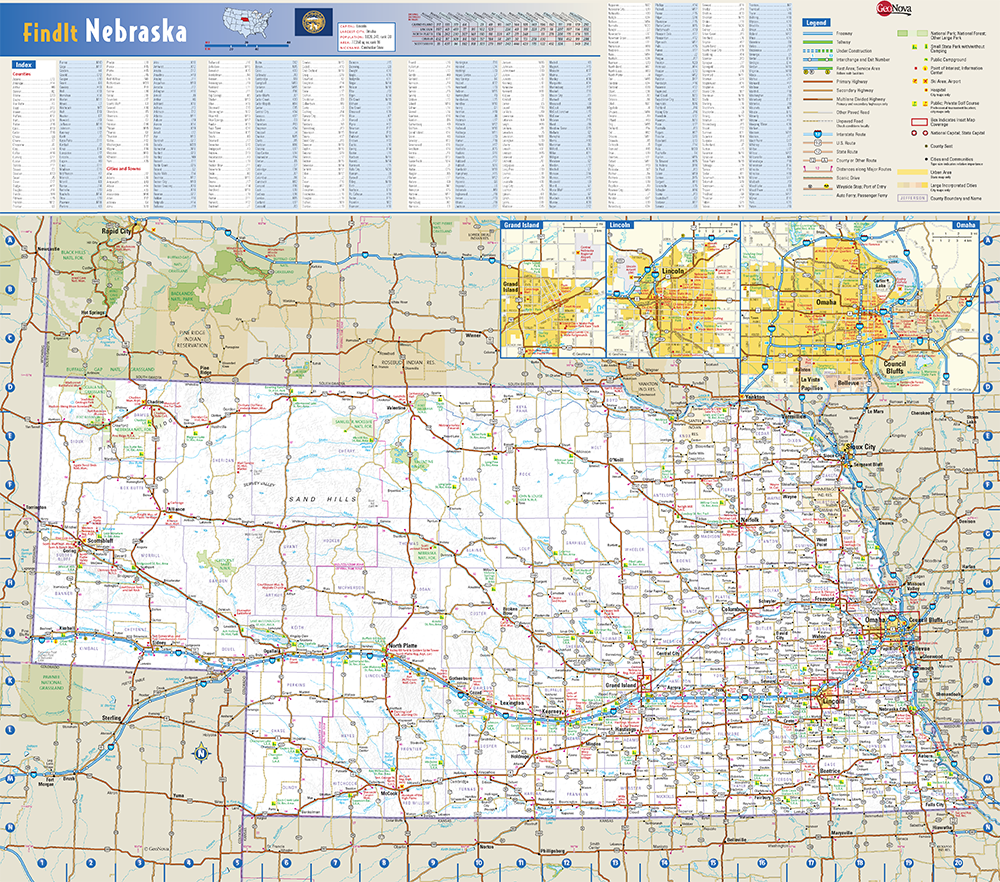This screenshot has width=1000, height=882.
Task: Click the State Route oval symbol in legend
Action: 818,152
